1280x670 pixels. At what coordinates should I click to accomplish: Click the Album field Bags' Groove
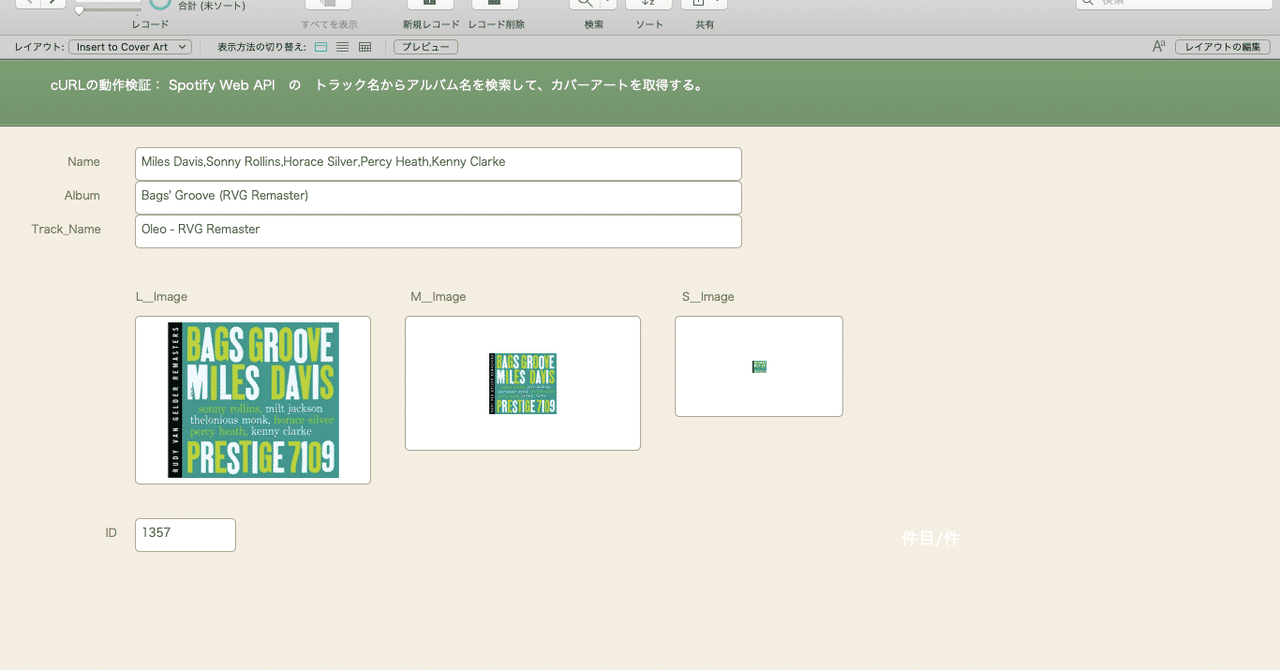tap(438, 198)
